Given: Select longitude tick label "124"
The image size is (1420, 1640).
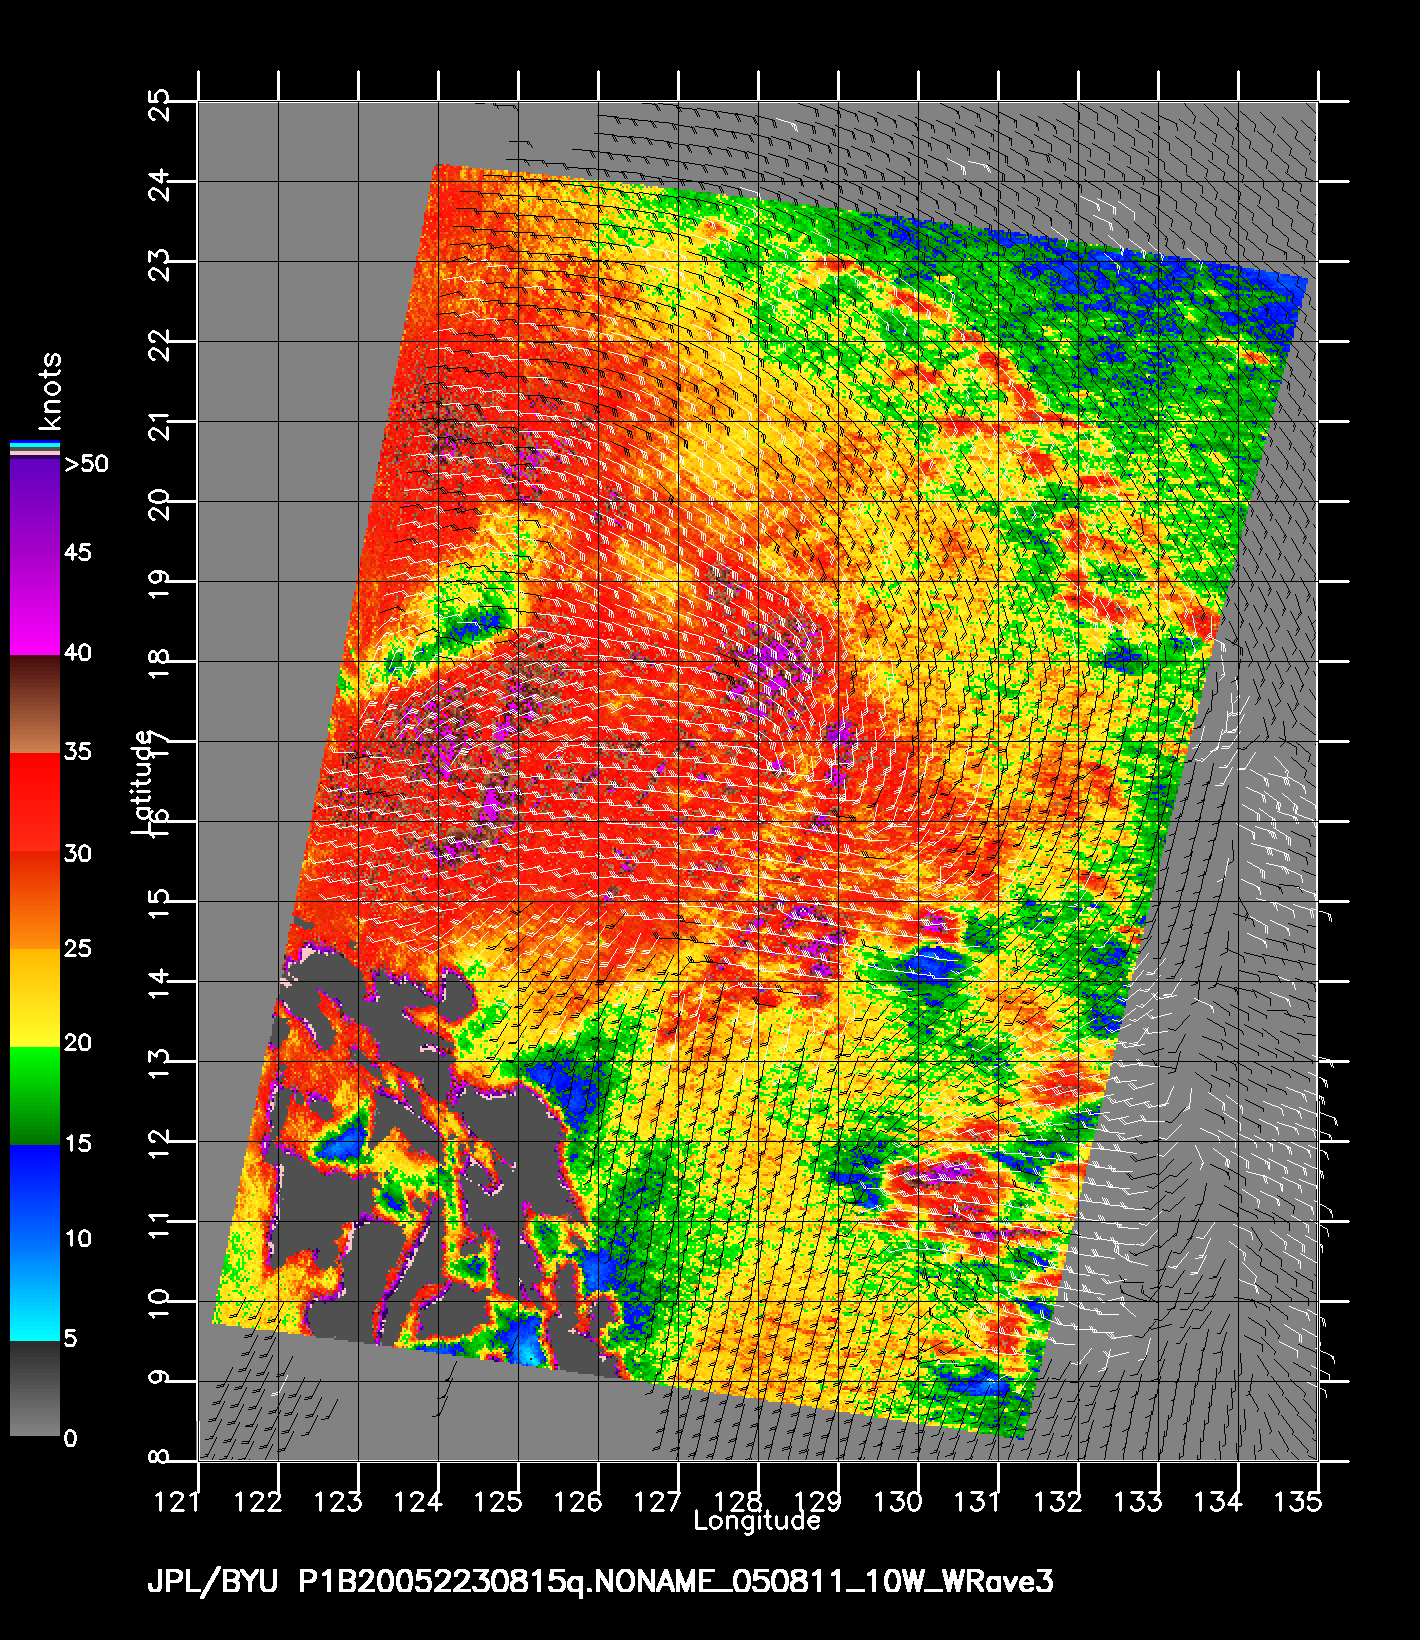Looking at the screenshot, I should [418, 1501].
